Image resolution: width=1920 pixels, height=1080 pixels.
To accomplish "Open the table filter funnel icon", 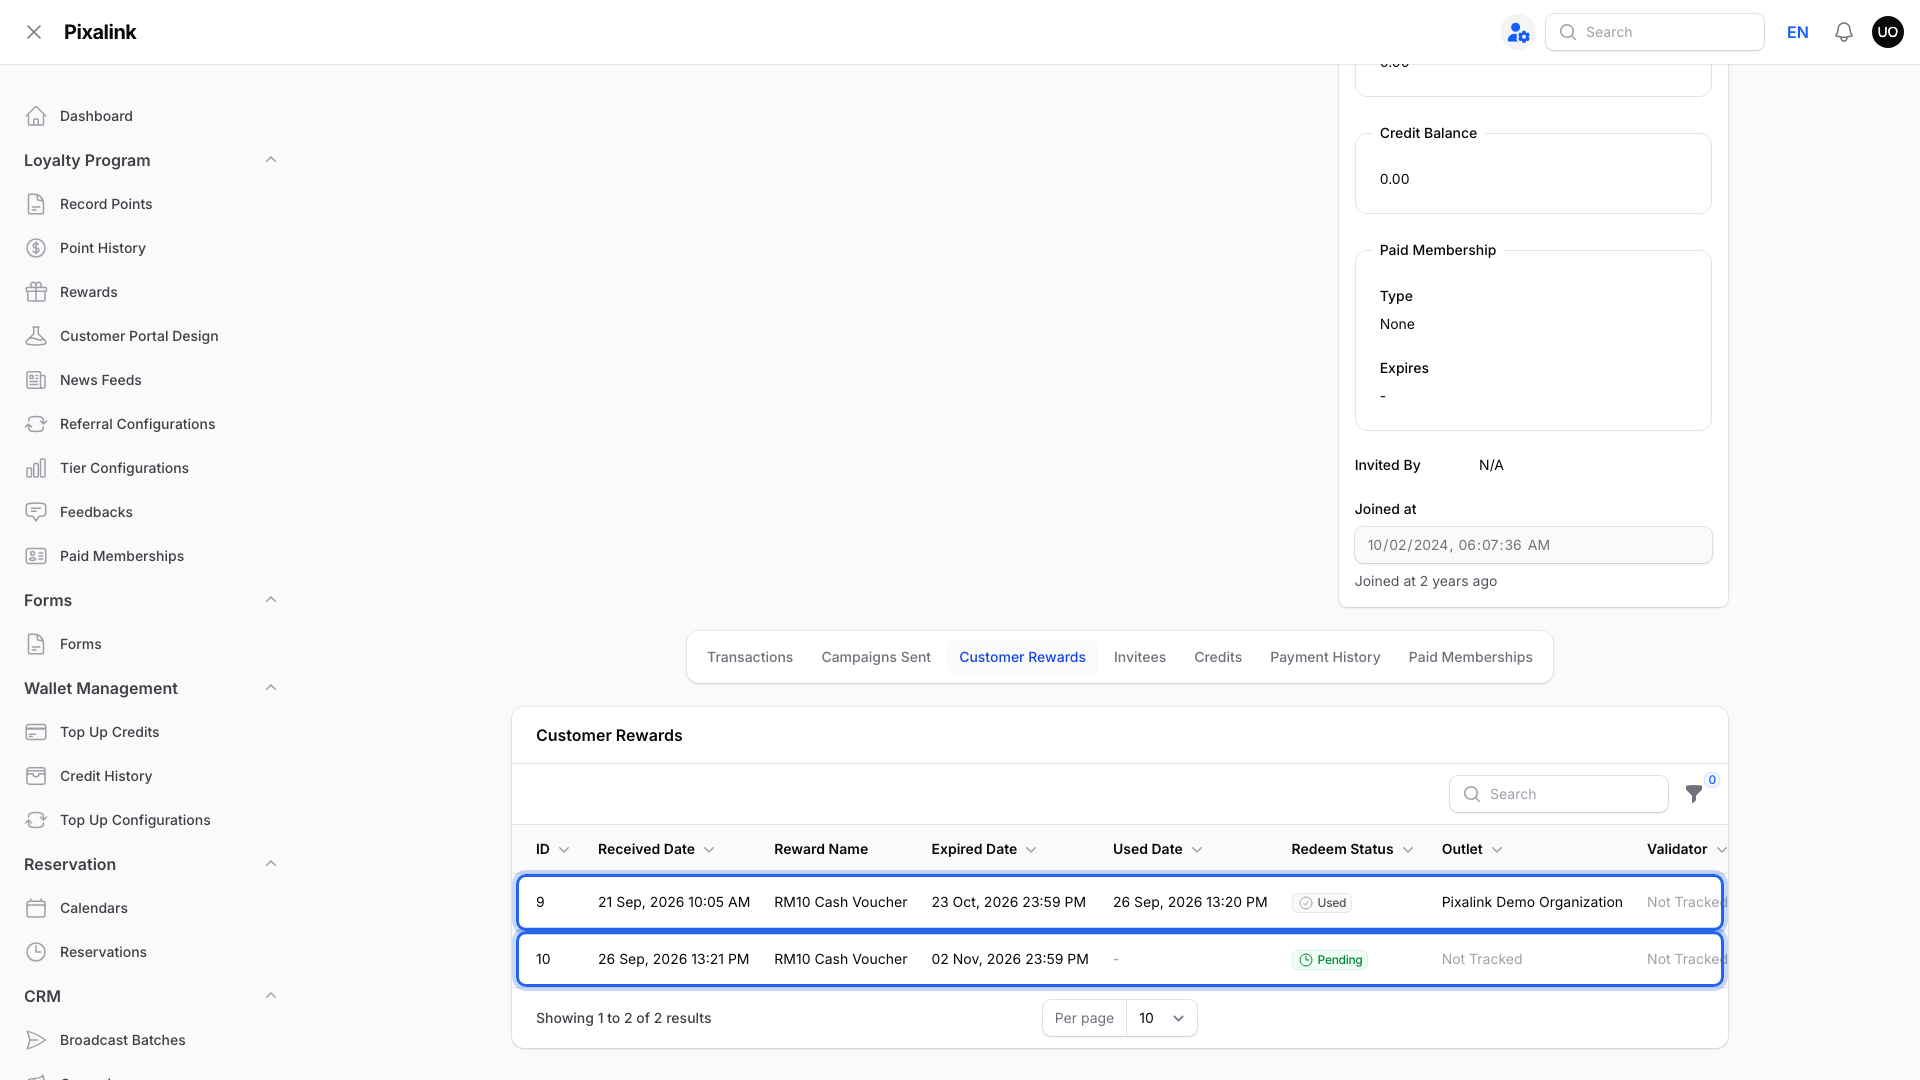I will [x=1693, y=794].
